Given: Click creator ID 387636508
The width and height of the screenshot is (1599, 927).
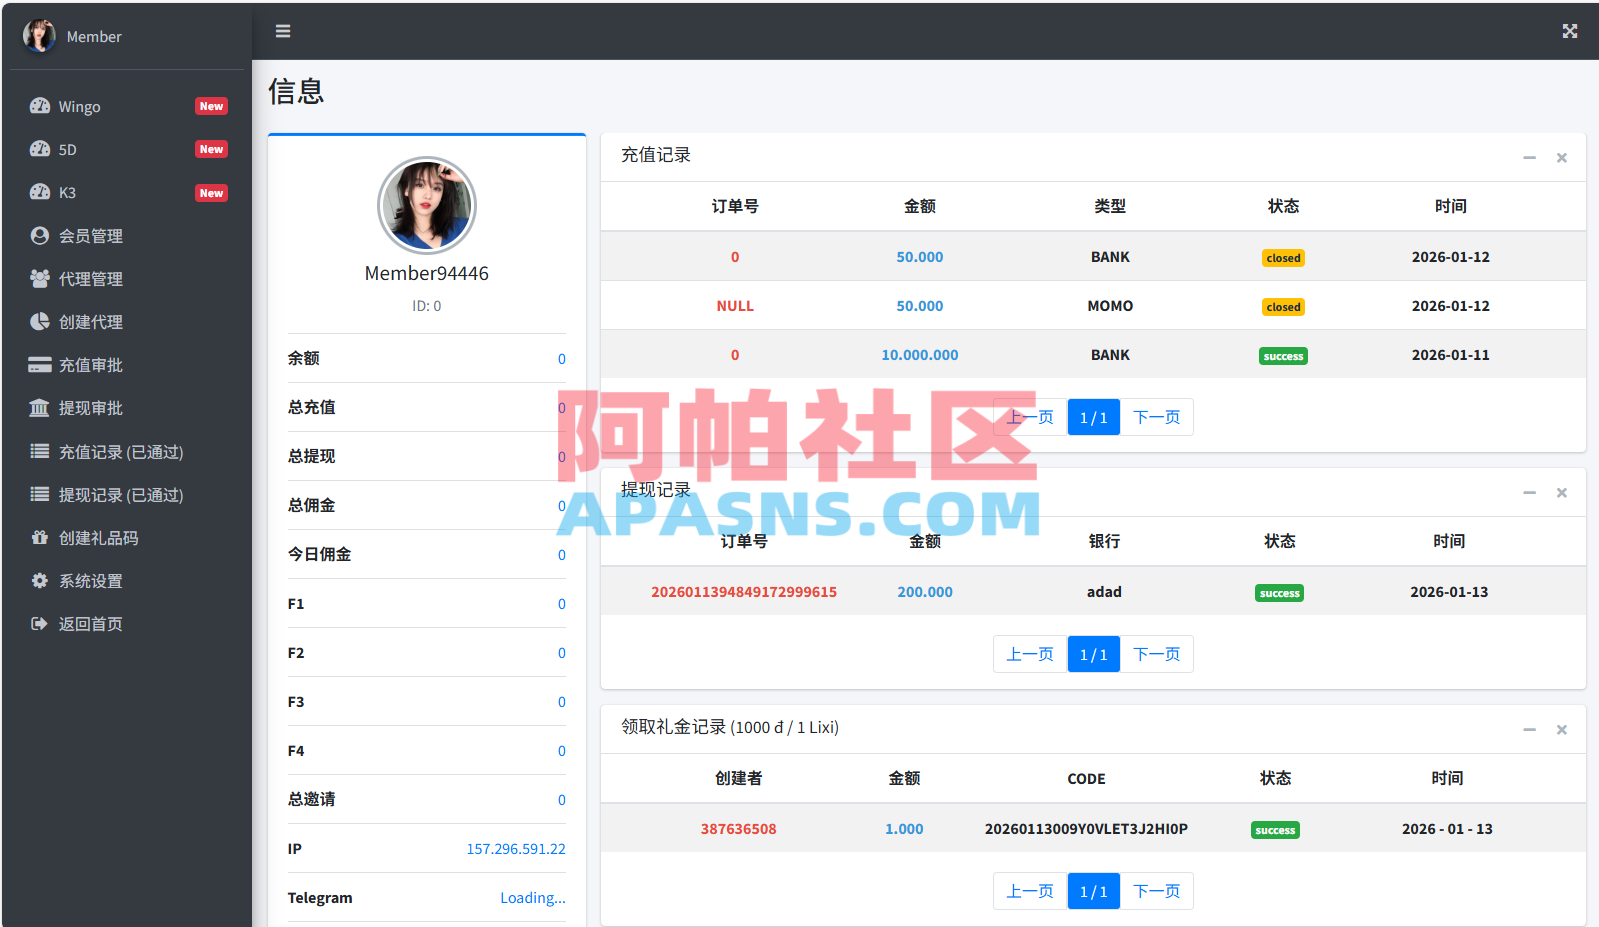Looking at the screenshot, I should tap(738, 829).
